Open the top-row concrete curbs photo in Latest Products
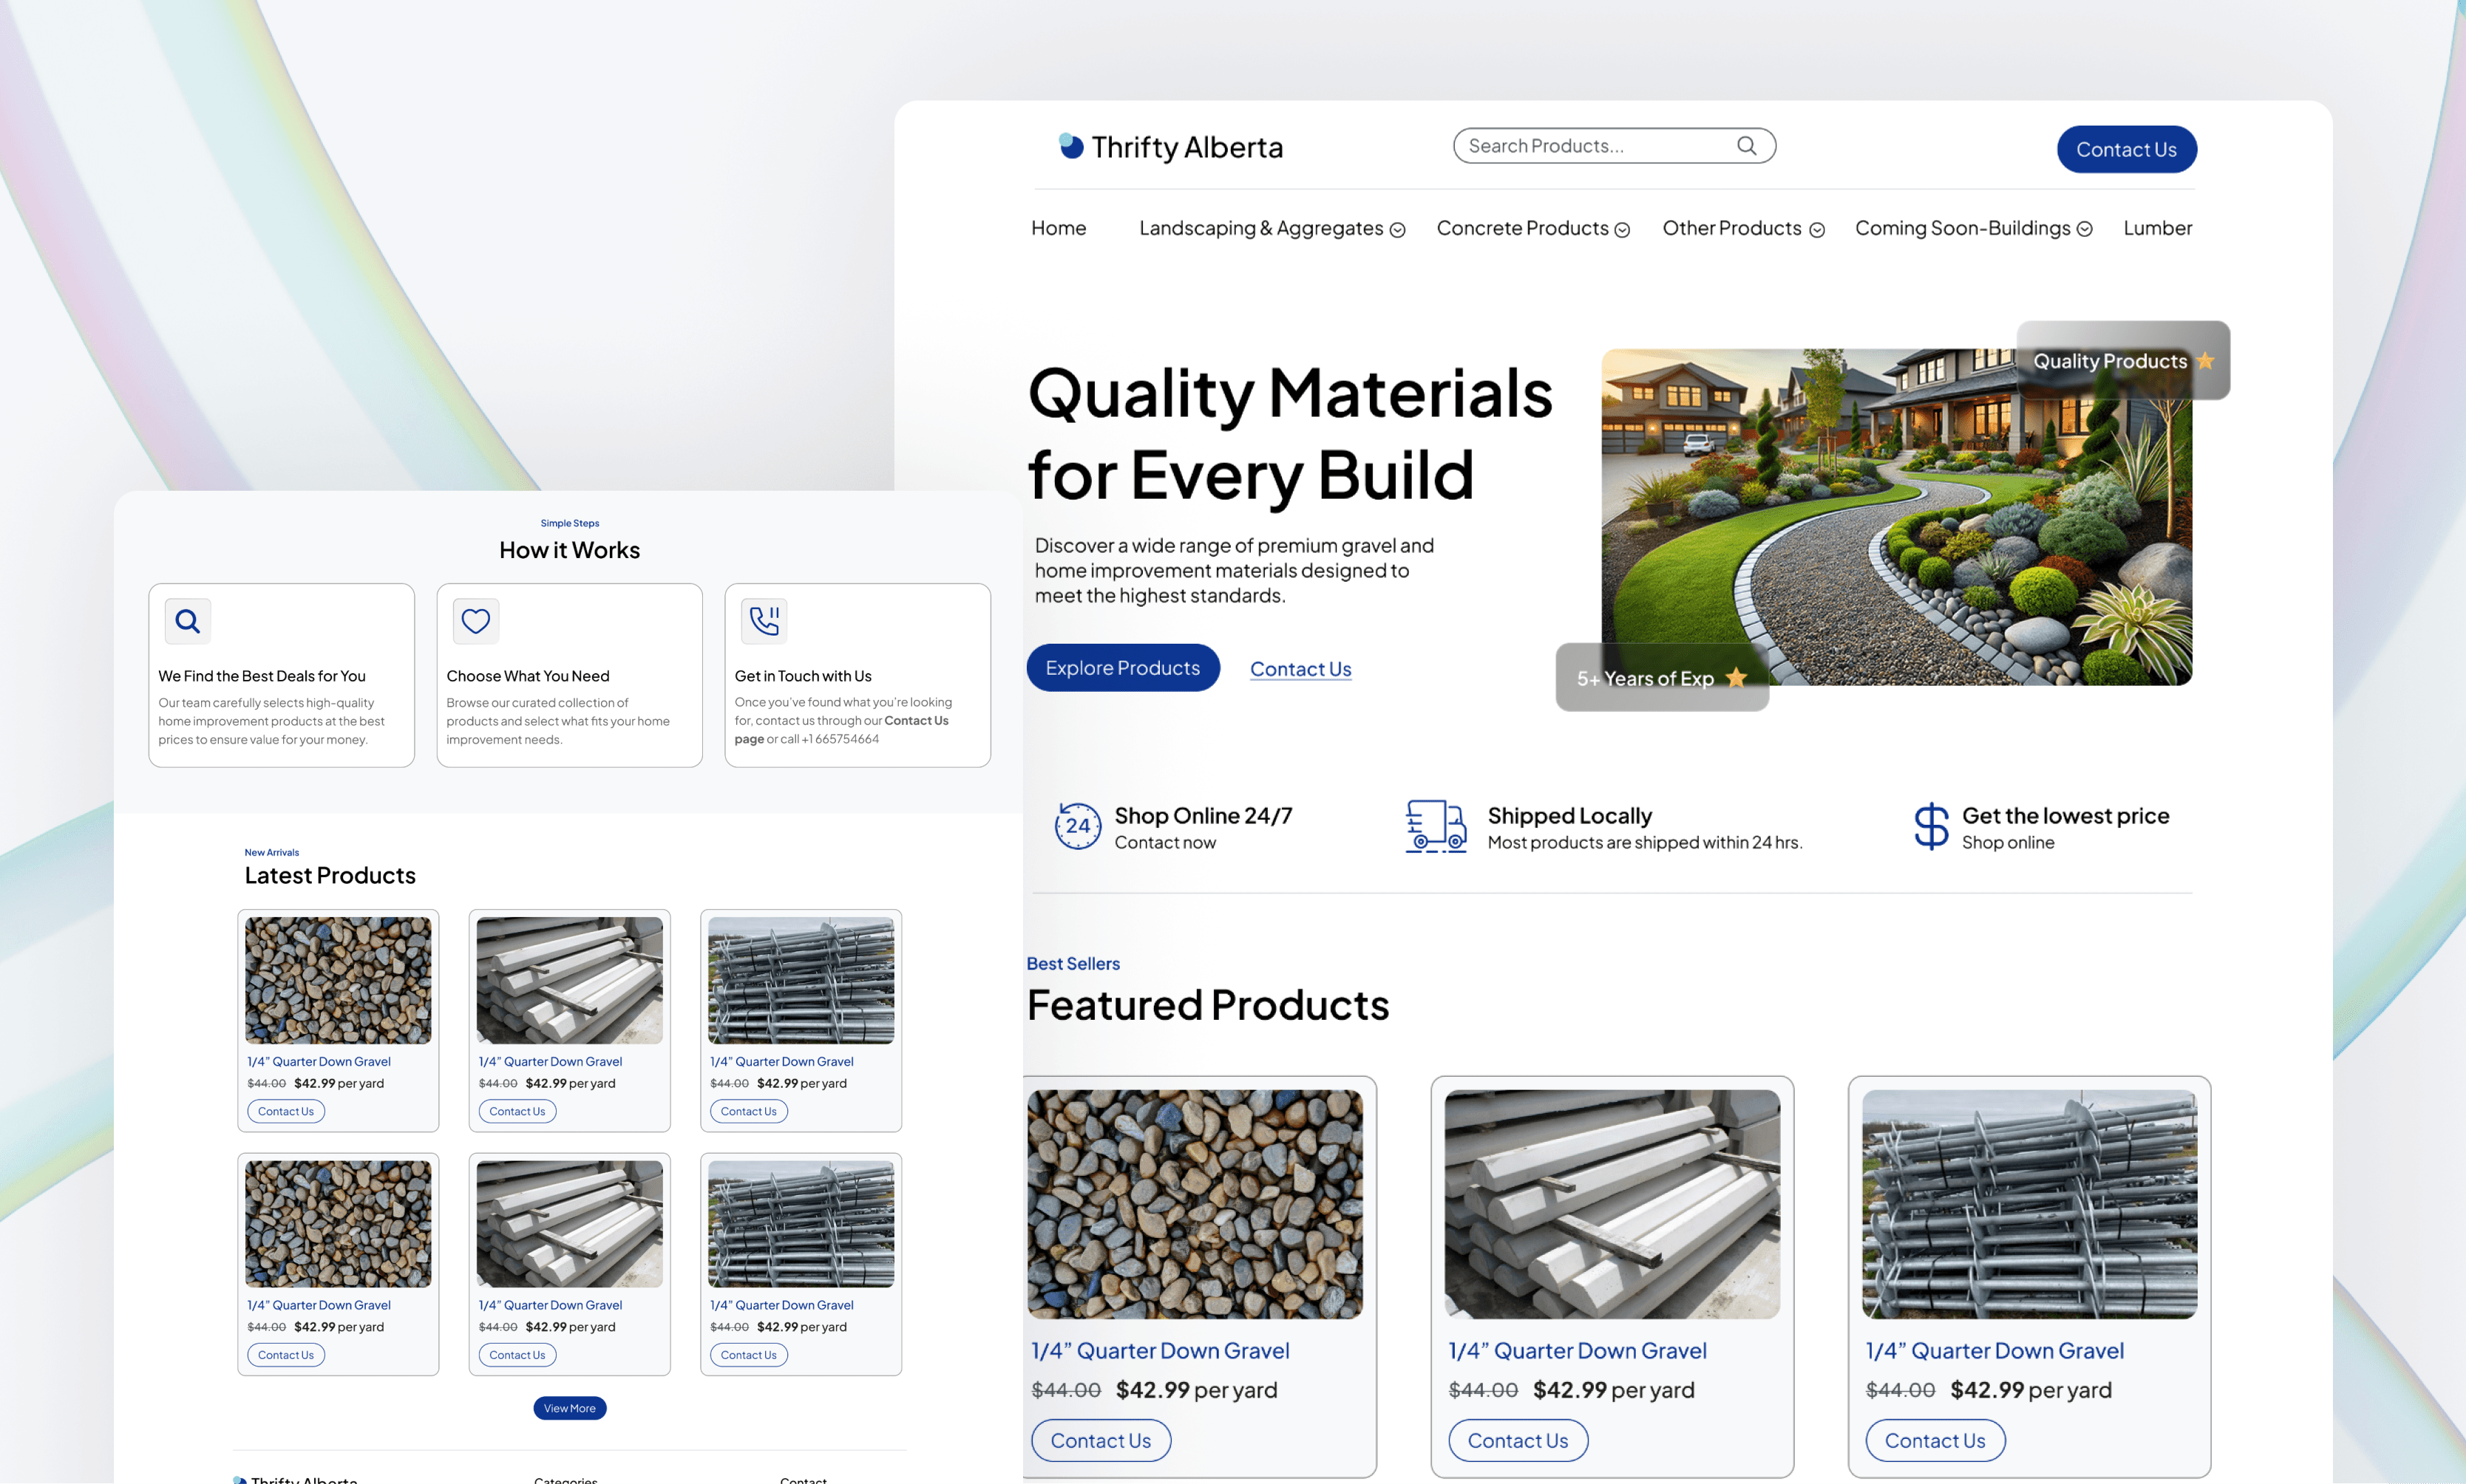This screenshot has height=1484, width=2466. click(569, 981)
